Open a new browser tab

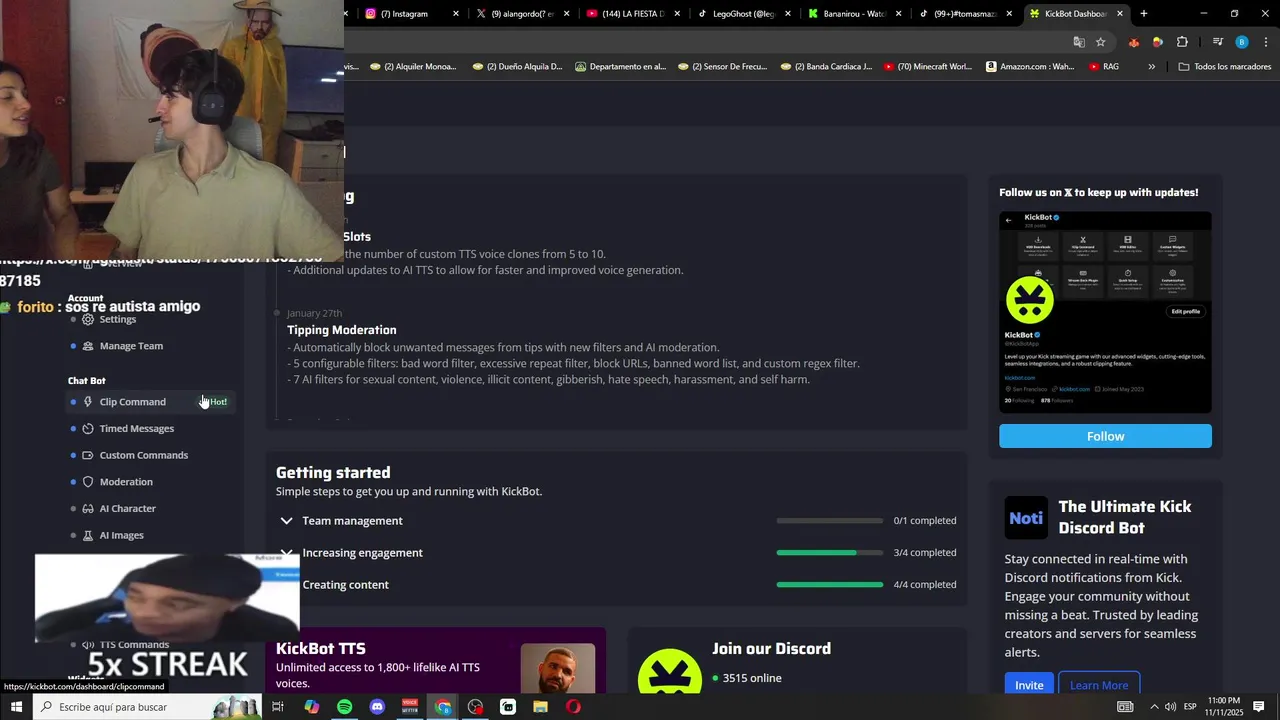[1144, 14]
